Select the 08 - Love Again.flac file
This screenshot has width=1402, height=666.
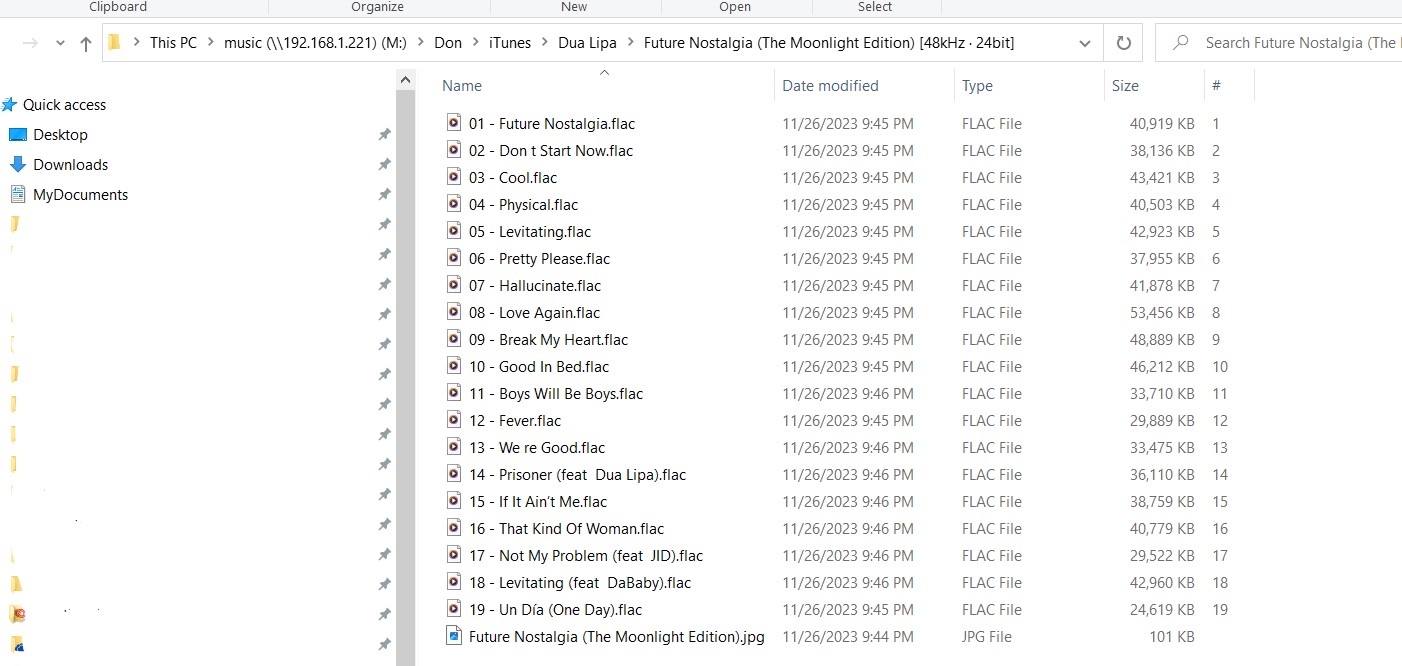(534, 313)
